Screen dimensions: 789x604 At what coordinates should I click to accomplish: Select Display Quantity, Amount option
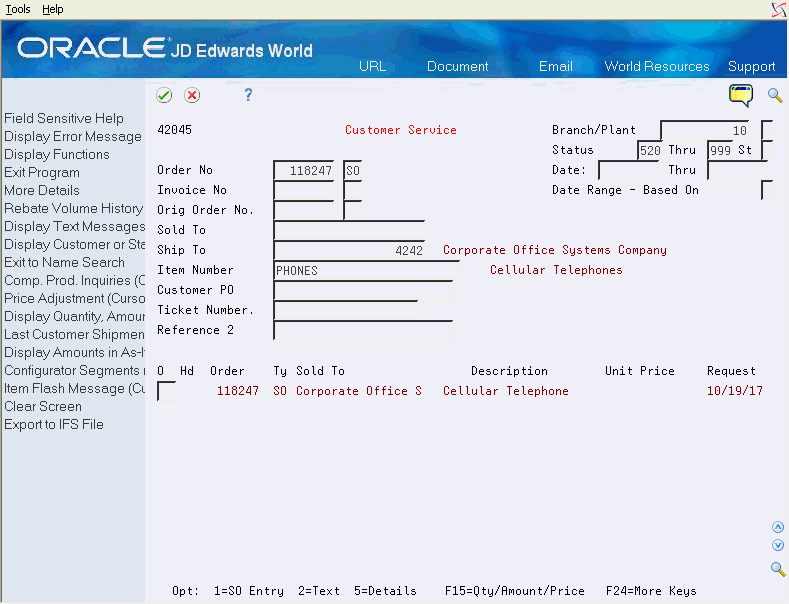(x=74, y=316)
